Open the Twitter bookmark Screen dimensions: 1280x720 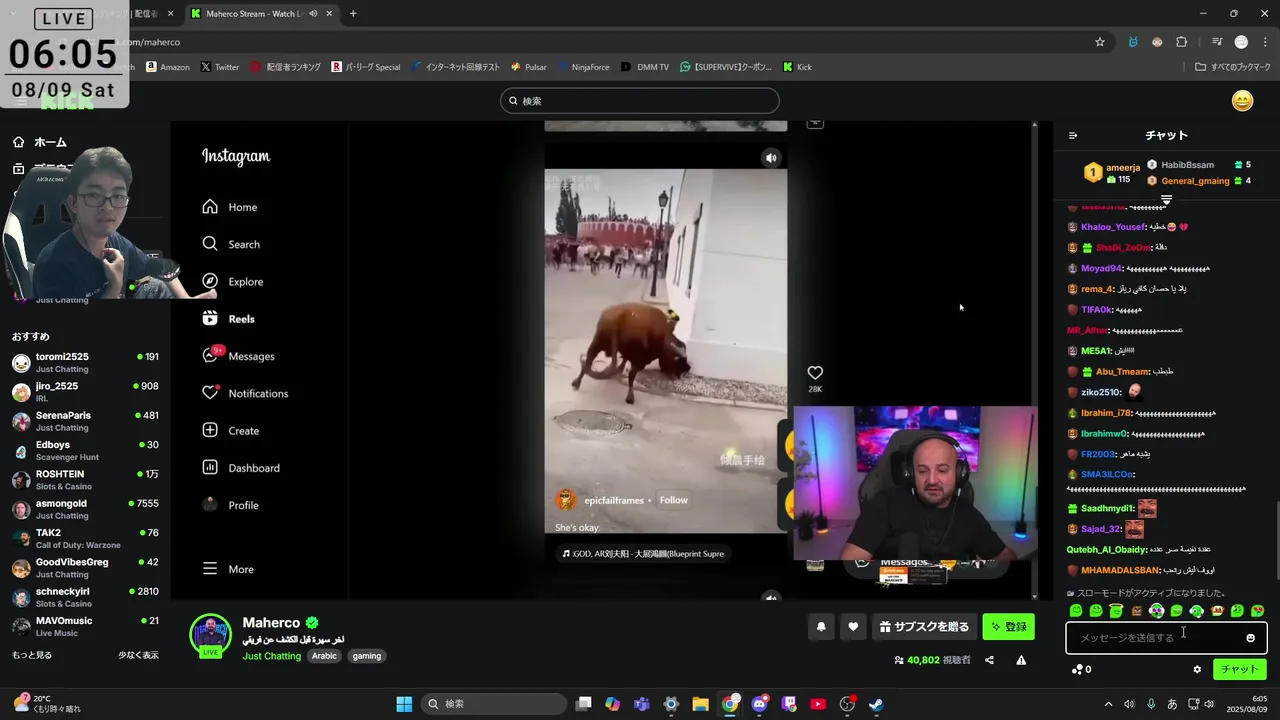[220, 67]
